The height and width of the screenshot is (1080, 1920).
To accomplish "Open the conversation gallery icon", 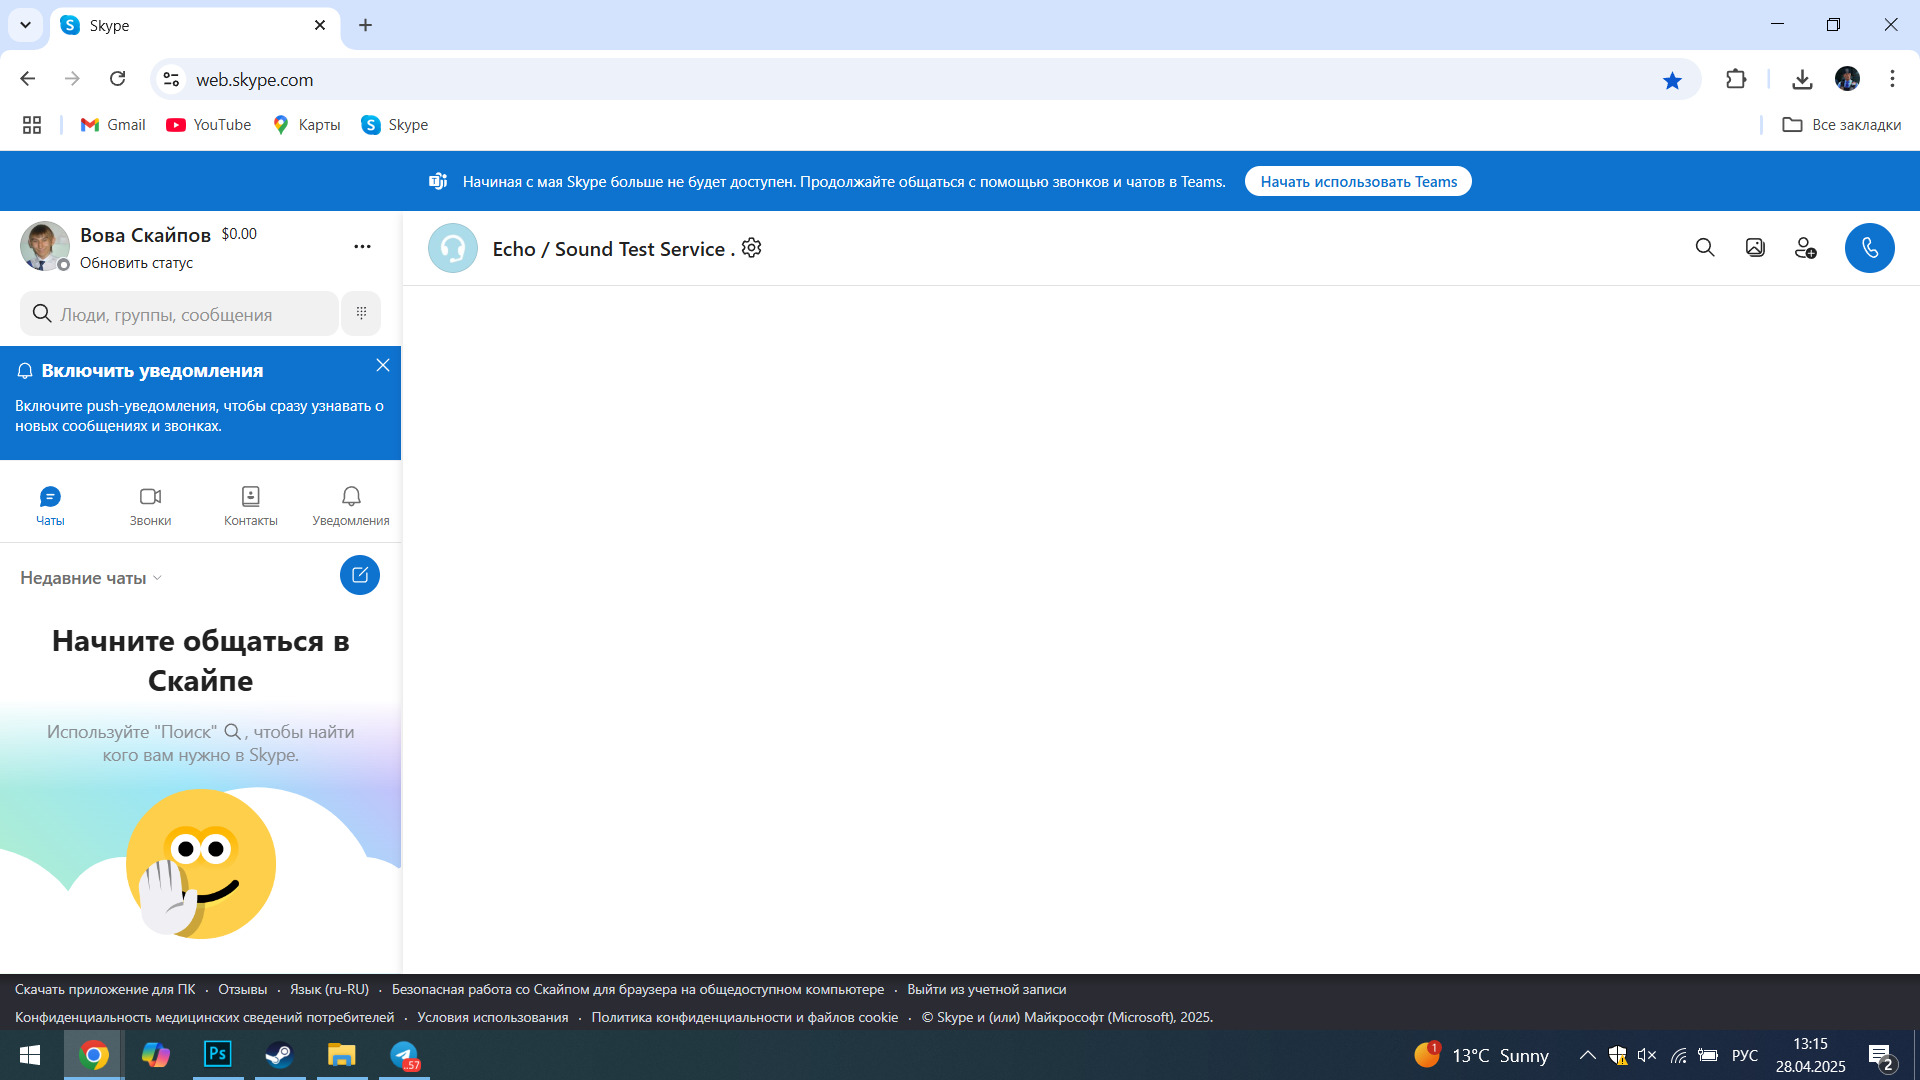I will click(x=1755, y=248).
